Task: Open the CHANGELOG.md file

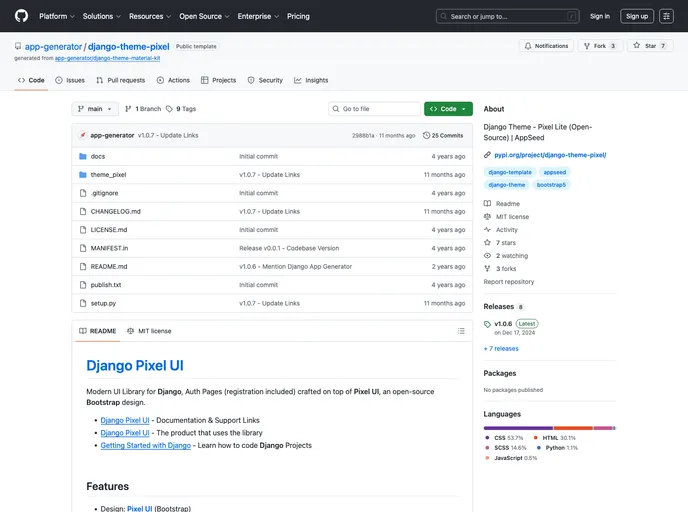Action: click(115, 211)
